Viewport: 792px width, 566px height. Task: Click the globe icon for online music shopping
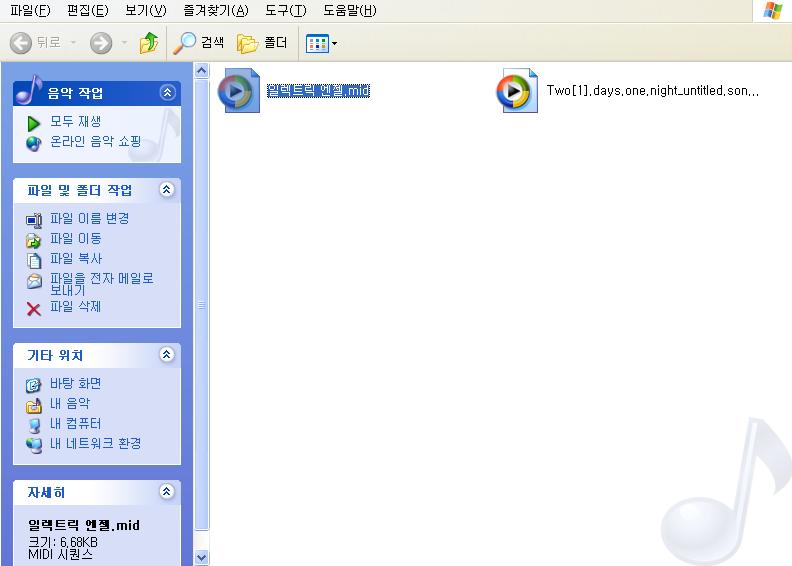click(33, 144)
